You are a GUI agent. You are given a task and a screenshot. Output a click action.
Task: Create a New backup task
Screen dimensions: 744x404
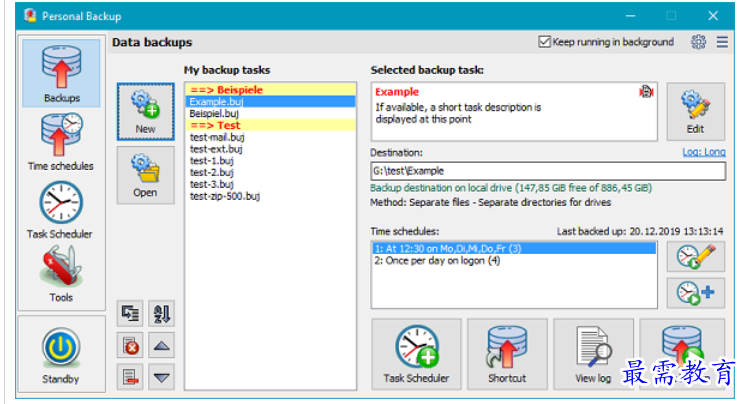pos(145,113)
